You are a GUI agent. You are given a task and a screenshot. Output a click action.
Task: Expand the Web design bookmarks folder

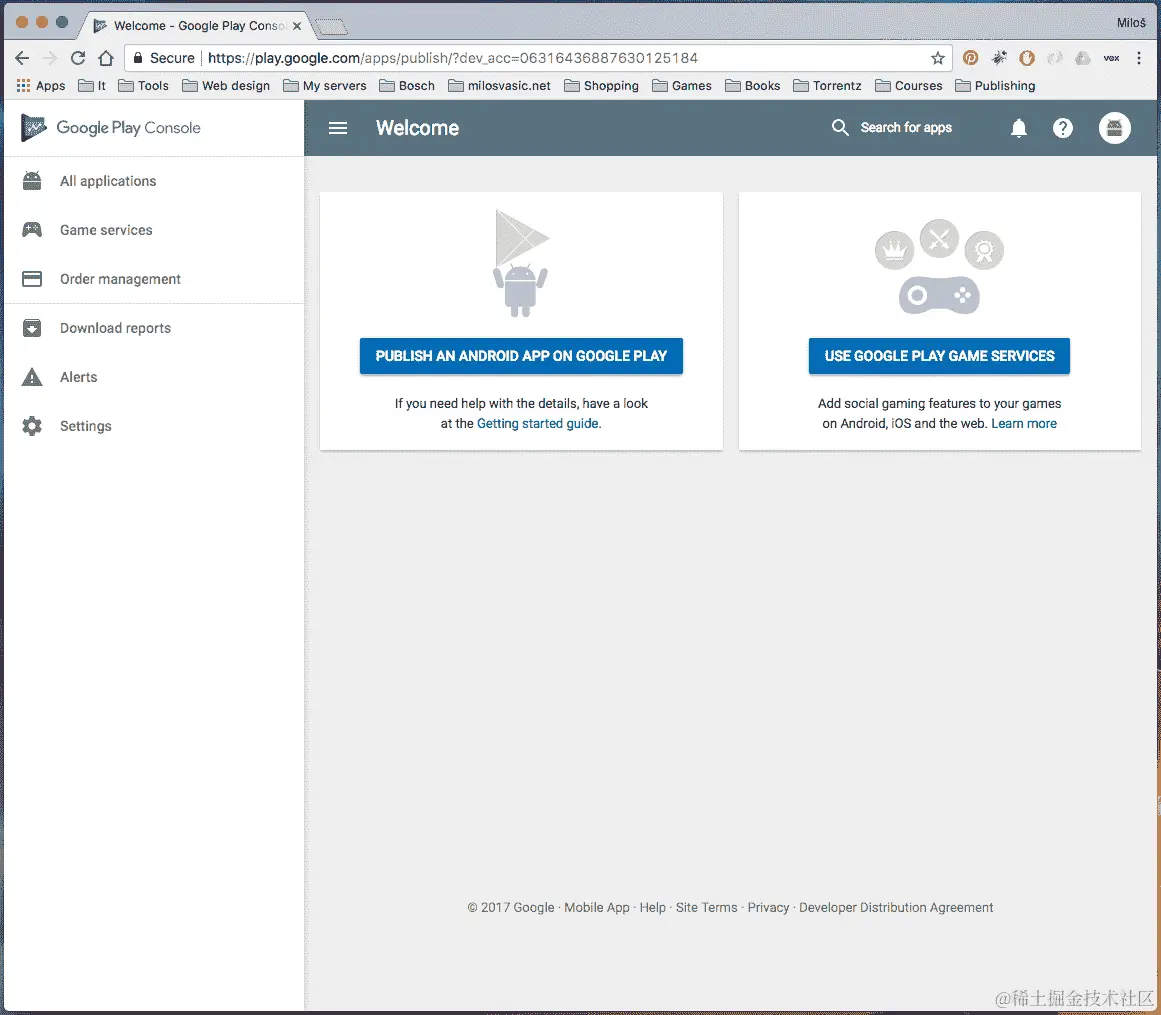(x=226, y=86)
